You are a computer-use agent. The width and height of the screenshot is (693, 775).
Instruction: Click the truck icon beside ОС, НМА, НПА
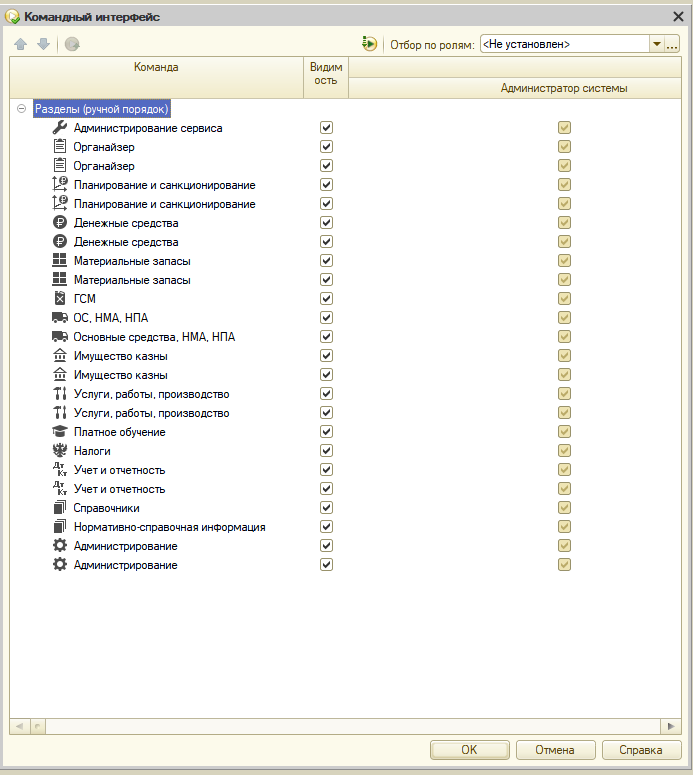[x=59, y=318]
